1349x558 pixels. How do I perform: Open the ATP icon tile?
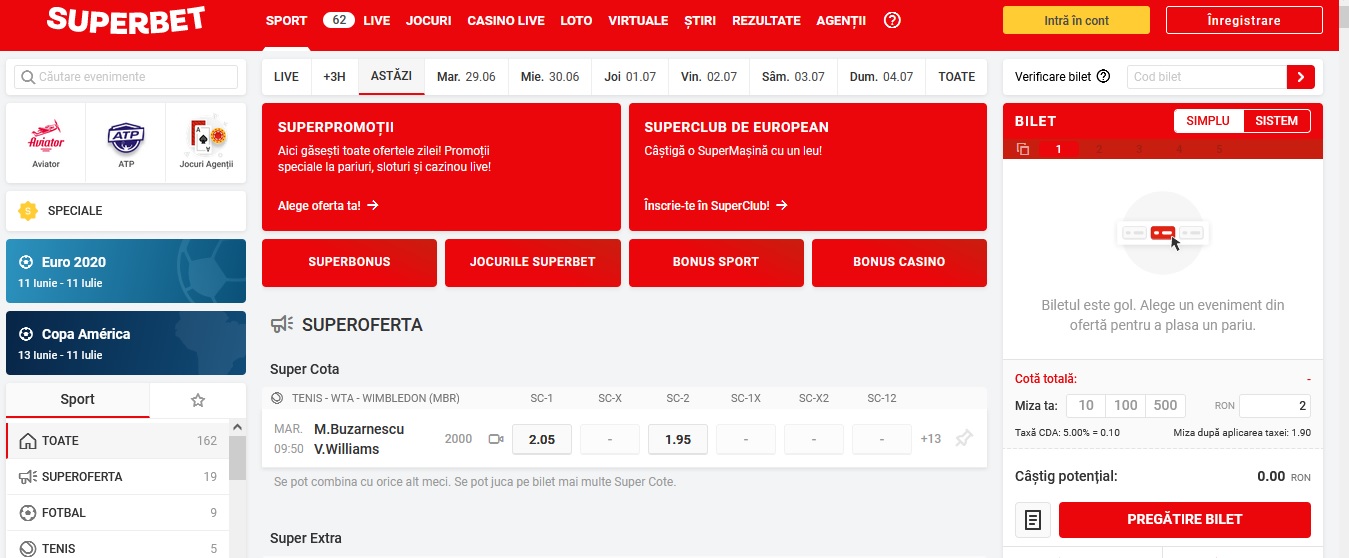126,142
